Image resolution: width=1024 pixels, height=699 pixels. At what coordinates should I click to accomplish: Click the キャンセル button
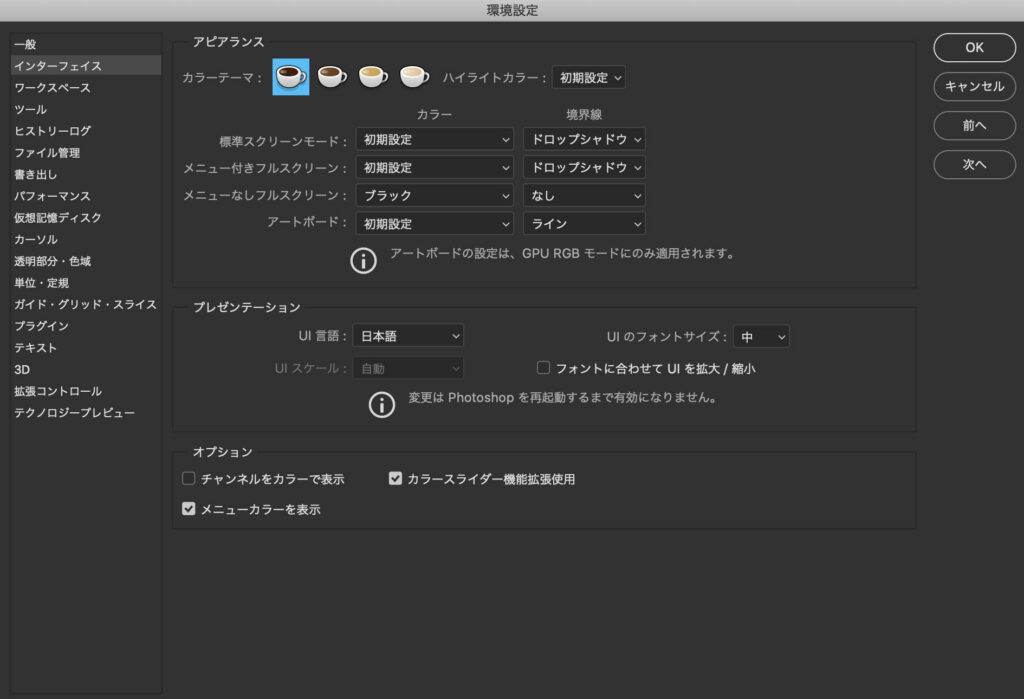click(x=974, y=86)
